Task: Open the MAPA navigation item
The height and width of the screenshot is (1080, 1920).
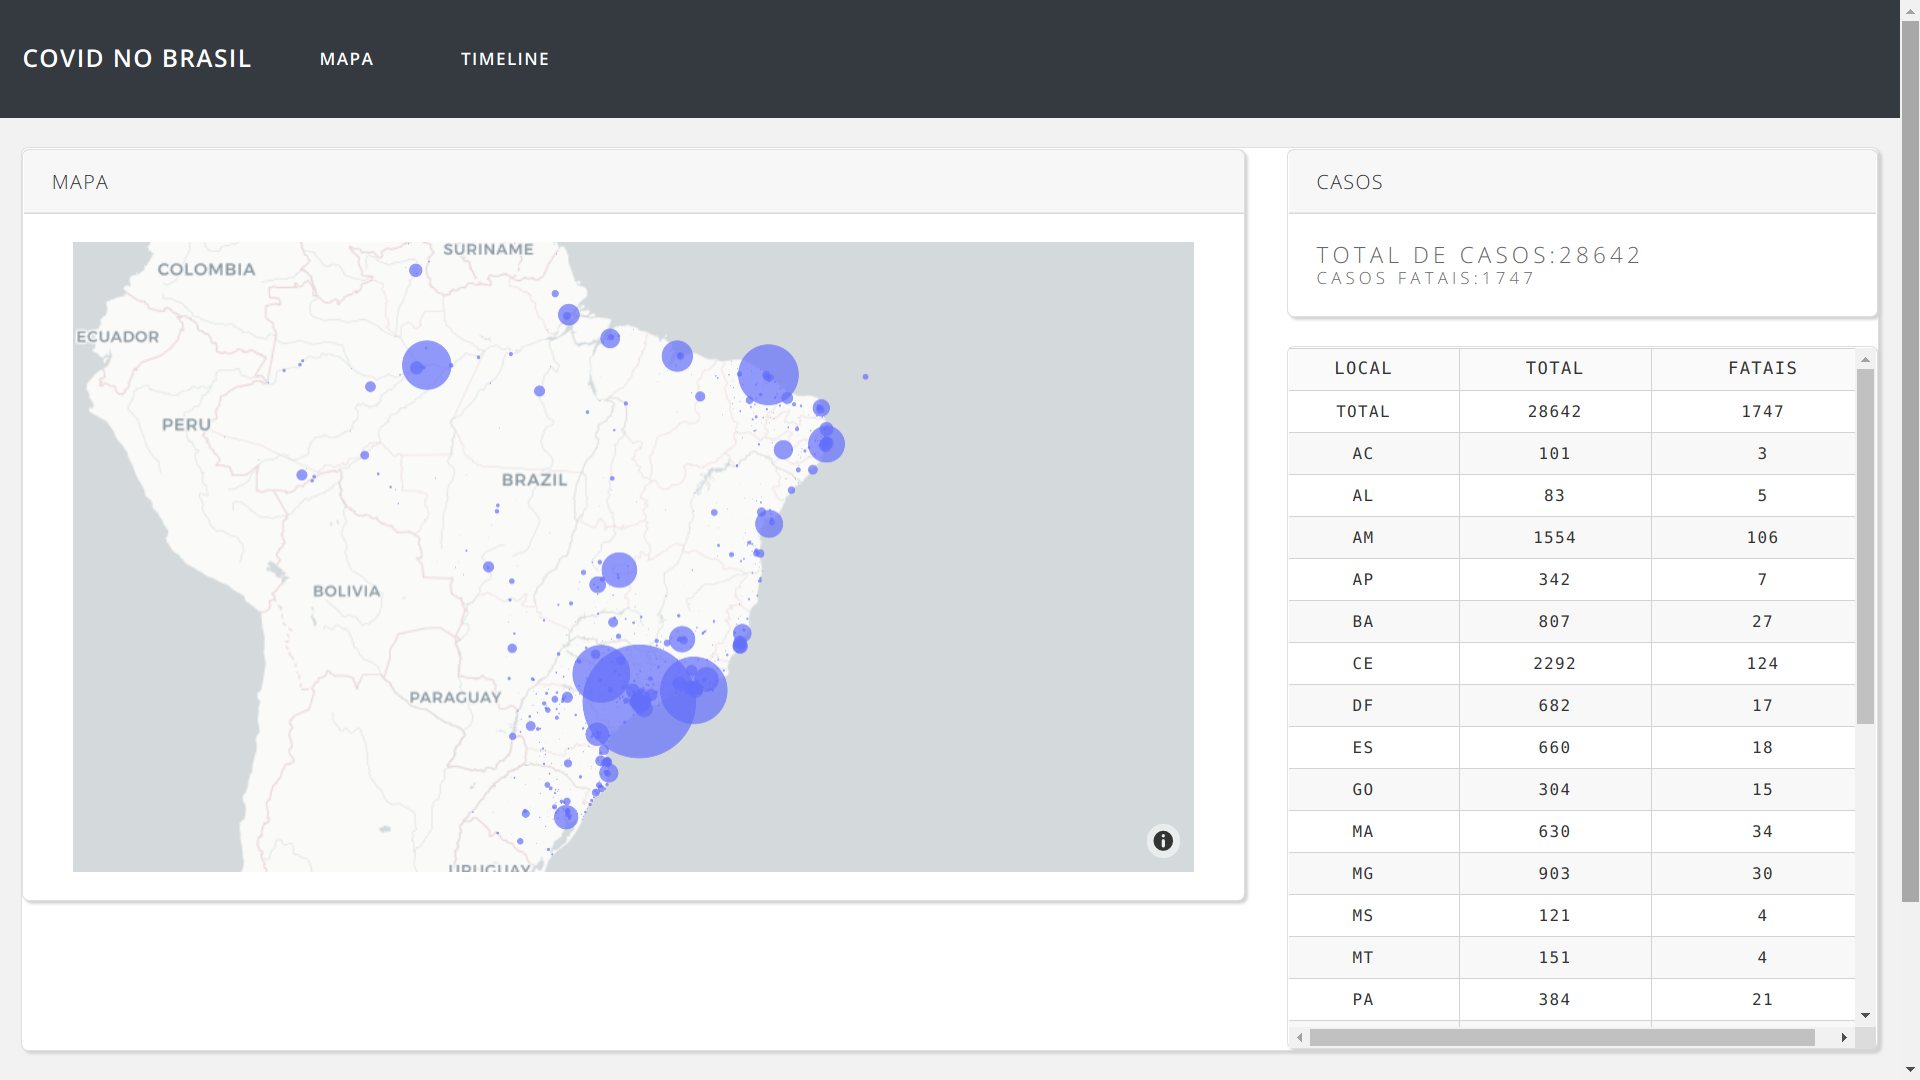Action: point(347,59)
